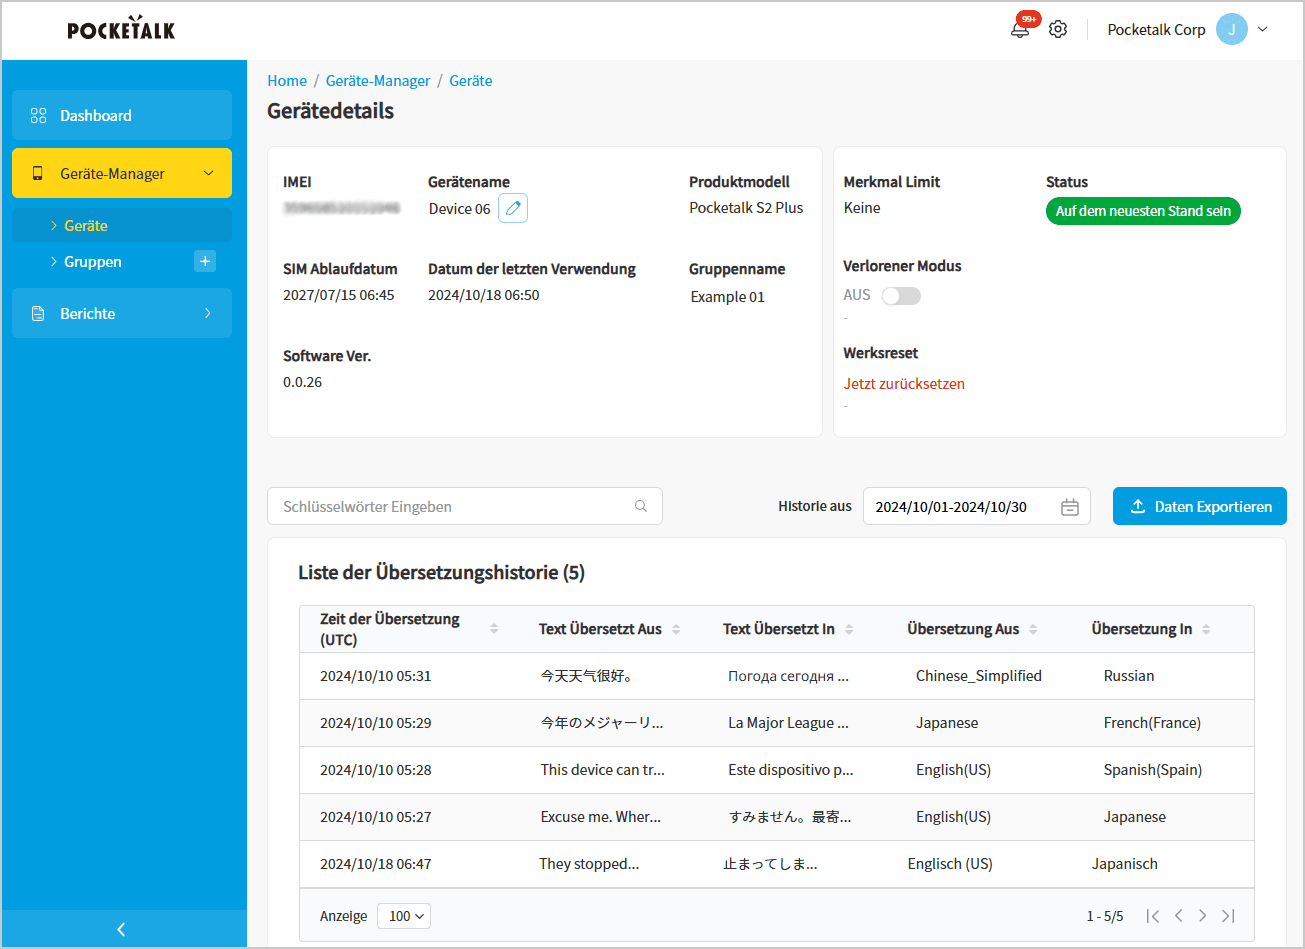Go to first page of history
Screen dimensions: 1305x949
click(x=1153, y=916)
